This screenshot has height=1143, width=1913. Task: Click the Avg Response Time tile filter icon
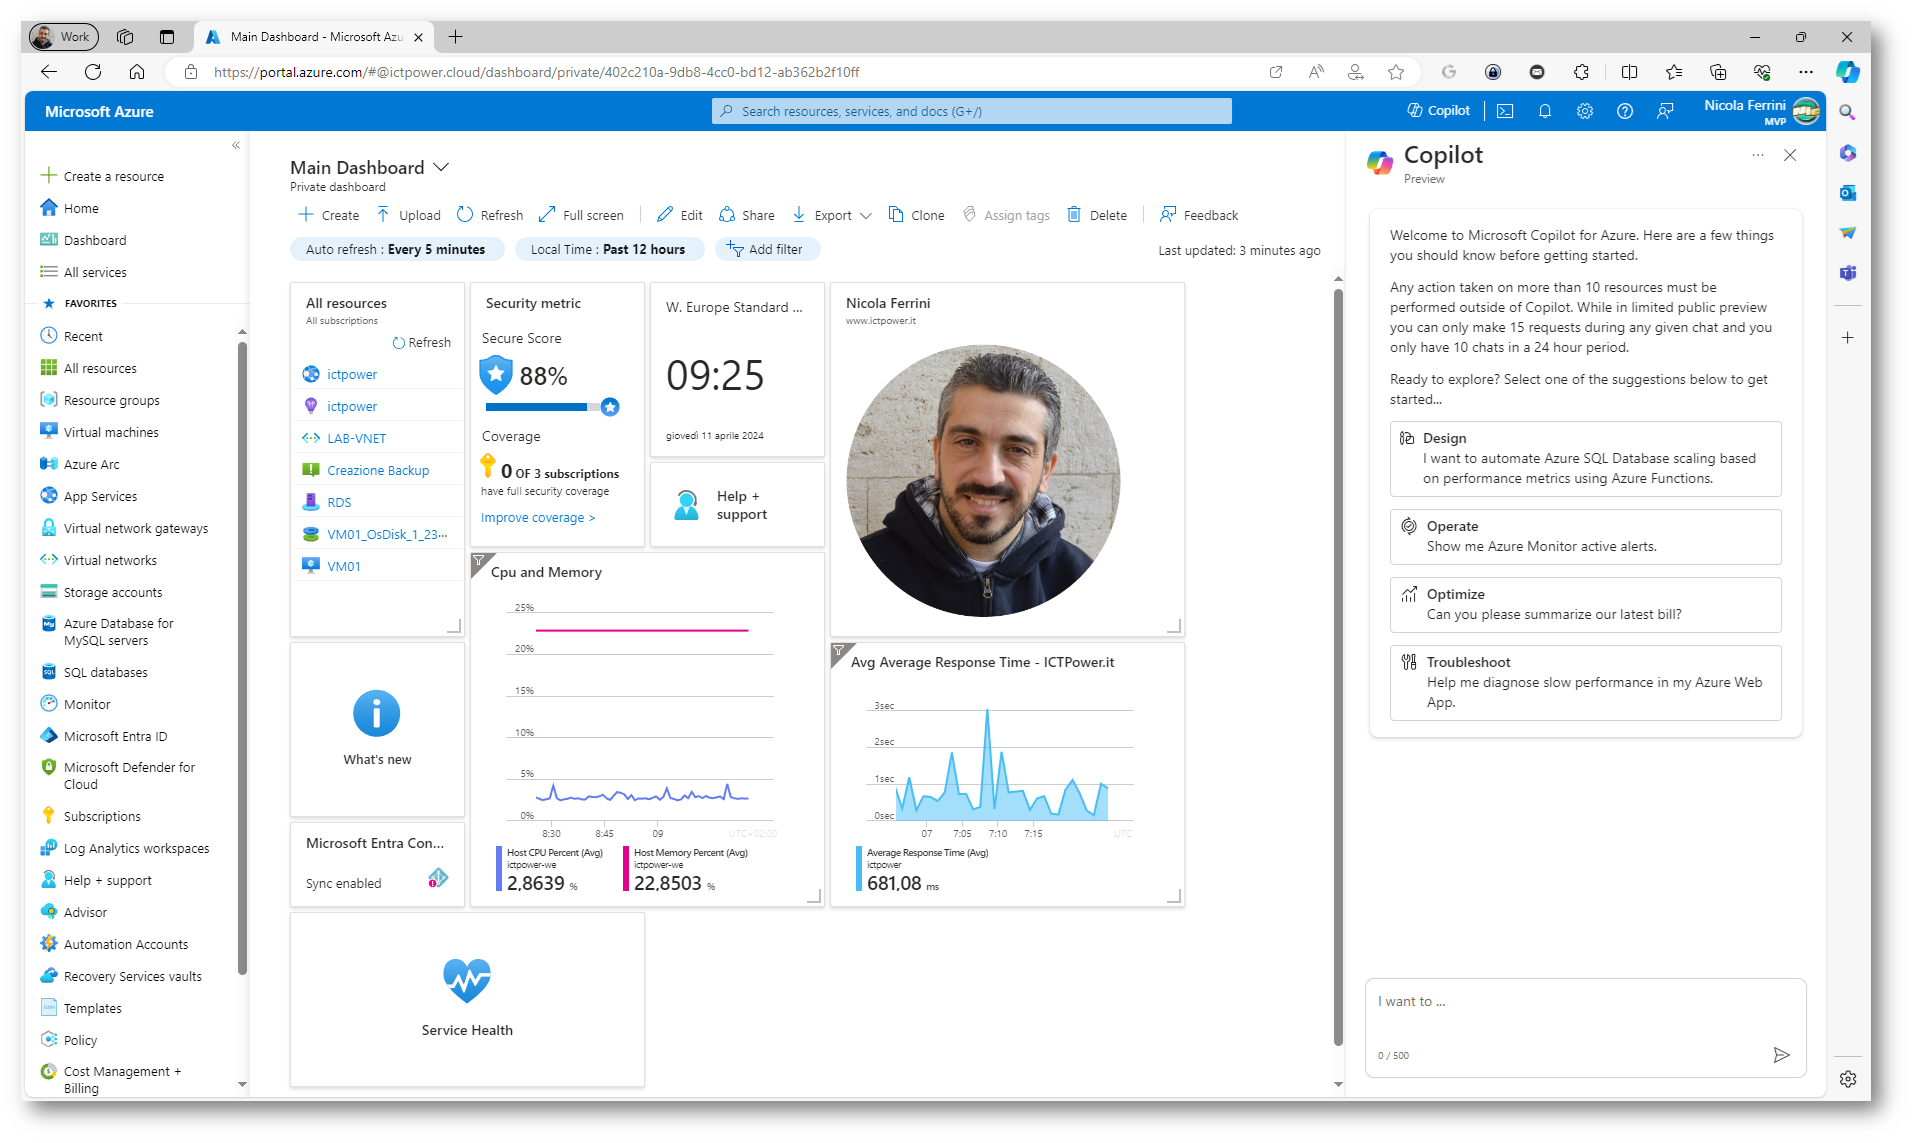click(x=839, y=650)
